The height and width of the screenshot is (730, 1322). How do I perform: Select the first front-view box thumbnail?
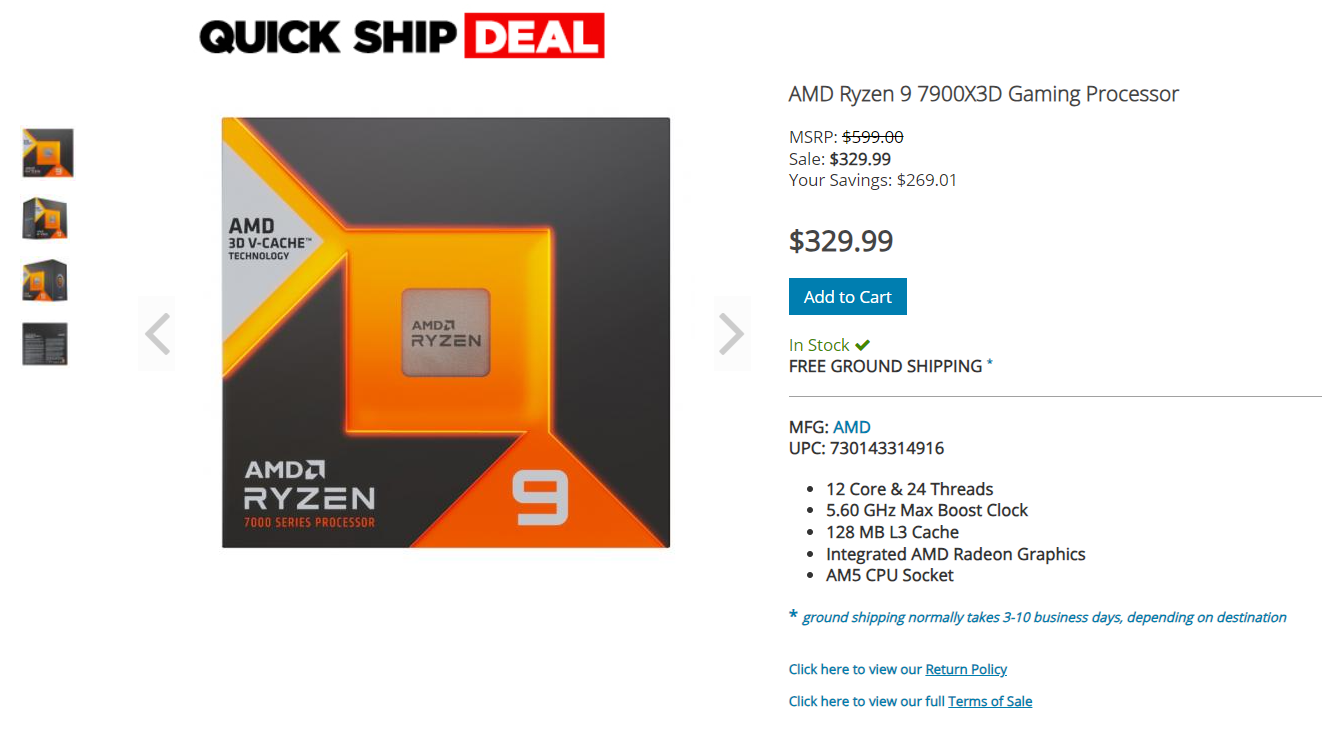click(x=48, y=153)
